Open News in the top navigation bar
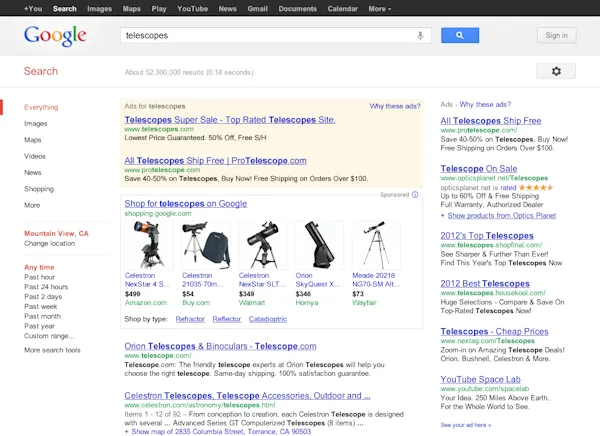600x436 pixels. [x=228, y=8]
